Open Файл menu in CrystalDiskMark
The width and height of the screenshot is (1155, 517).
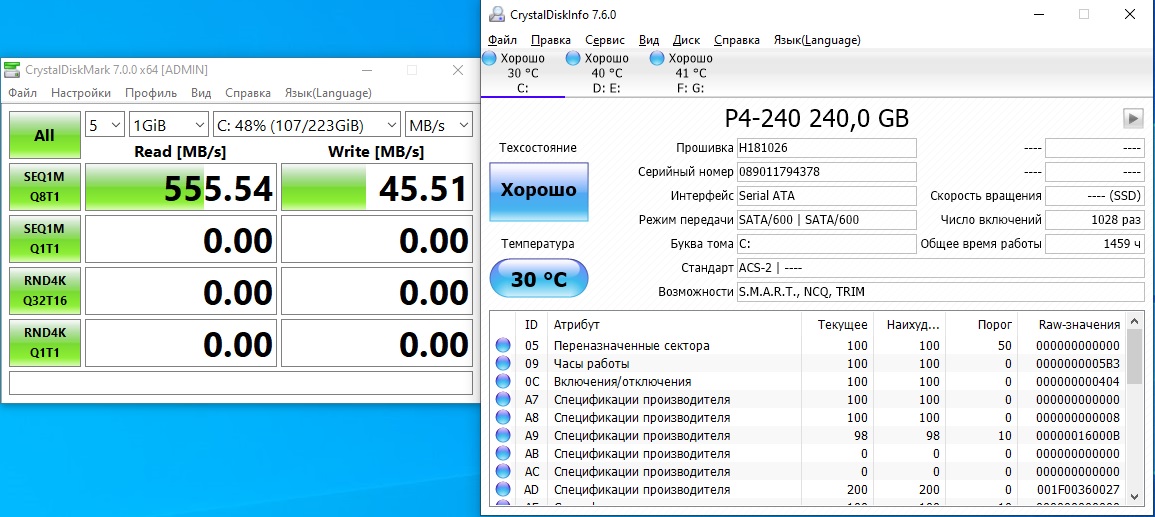(x=23, y=93)
